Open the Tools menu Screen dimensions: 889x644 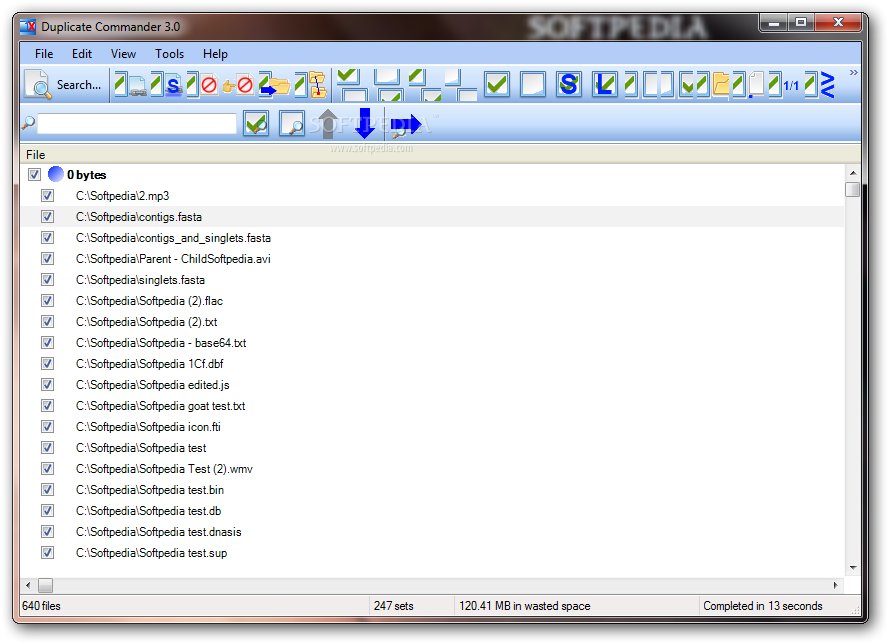click(x=170, y=54)
